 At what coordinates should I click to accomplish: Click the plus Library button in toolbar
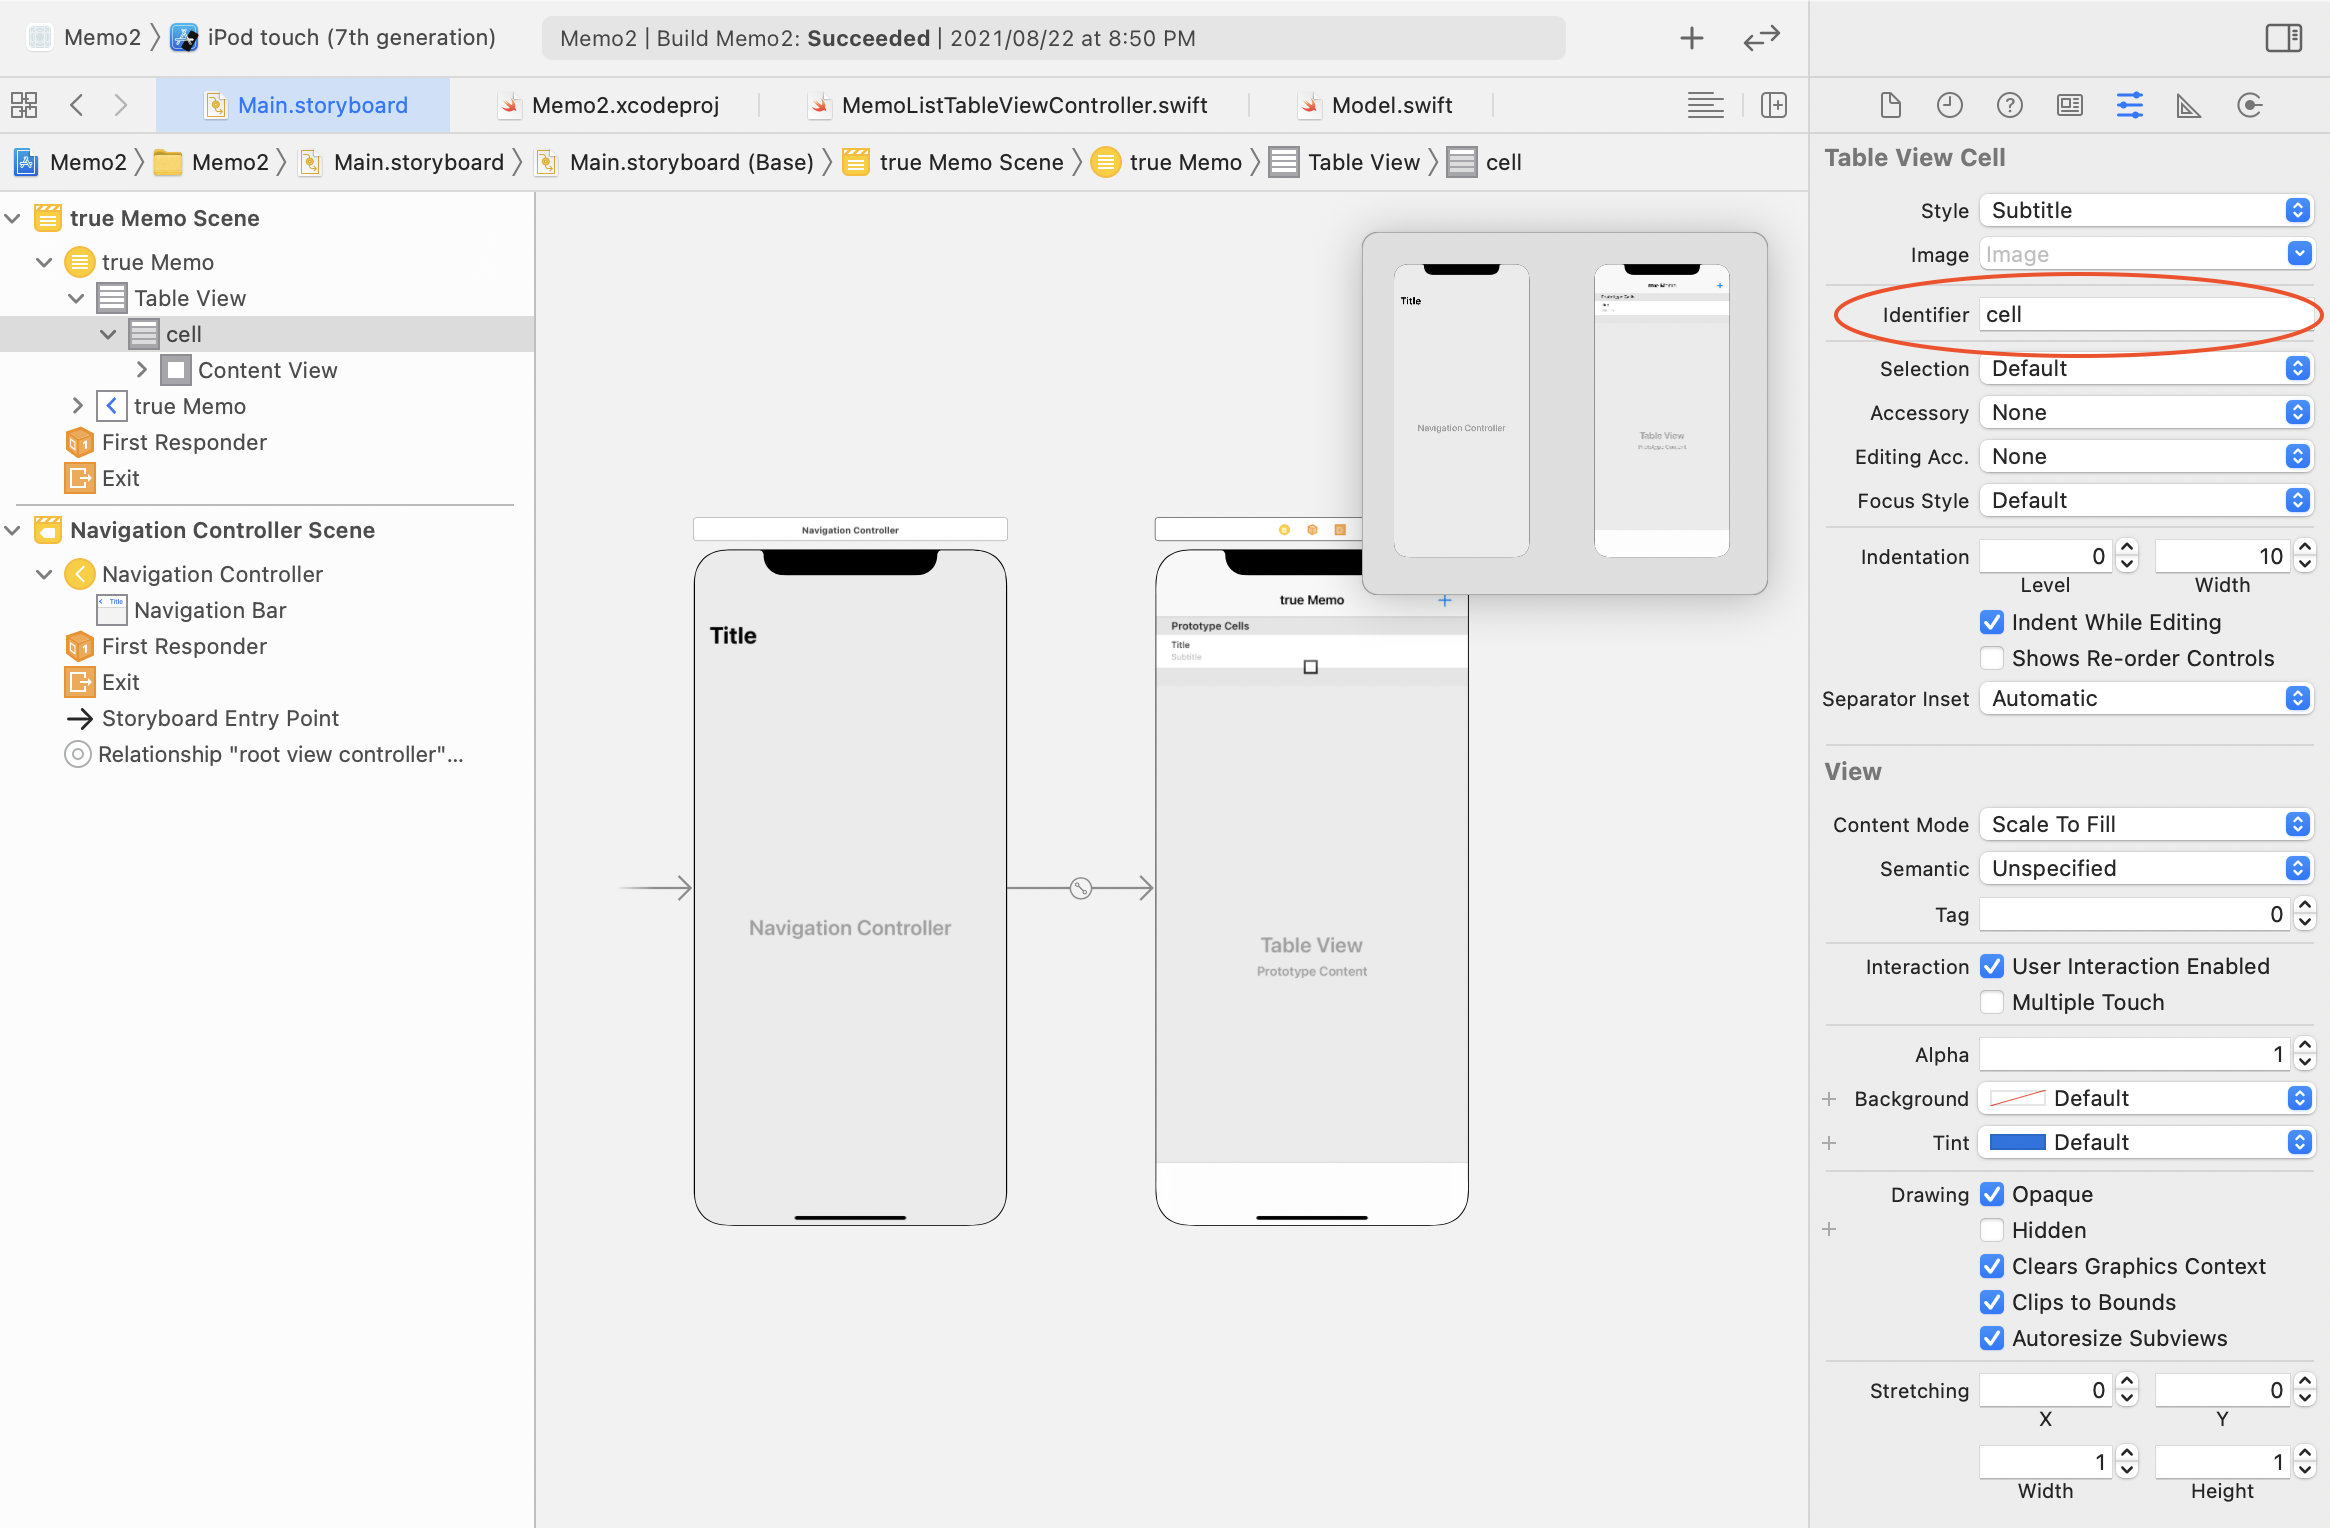(1691, 38)
